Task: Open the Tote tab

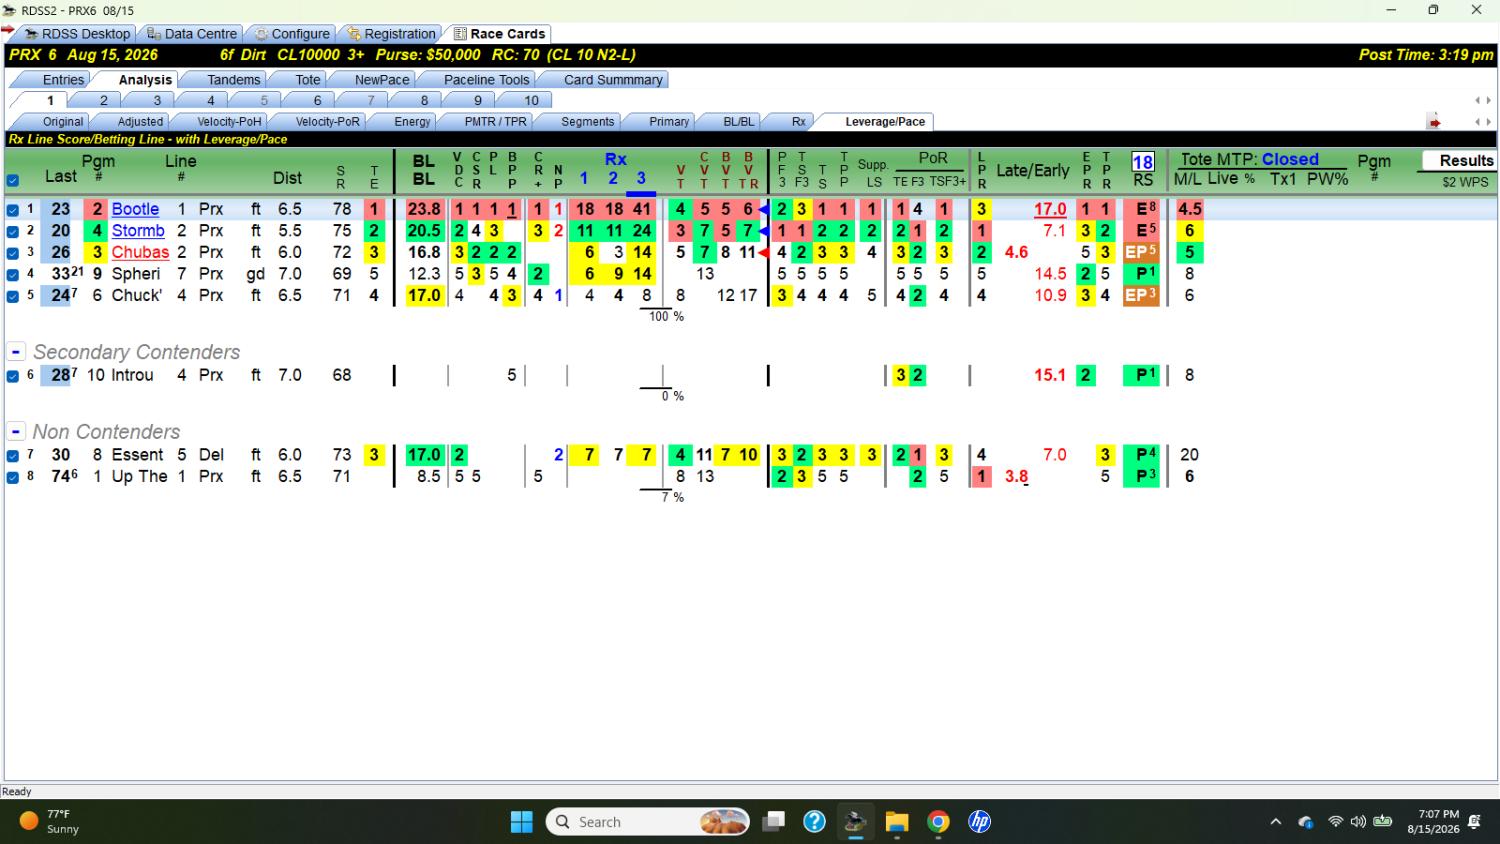Action: [x=308, y=79]
